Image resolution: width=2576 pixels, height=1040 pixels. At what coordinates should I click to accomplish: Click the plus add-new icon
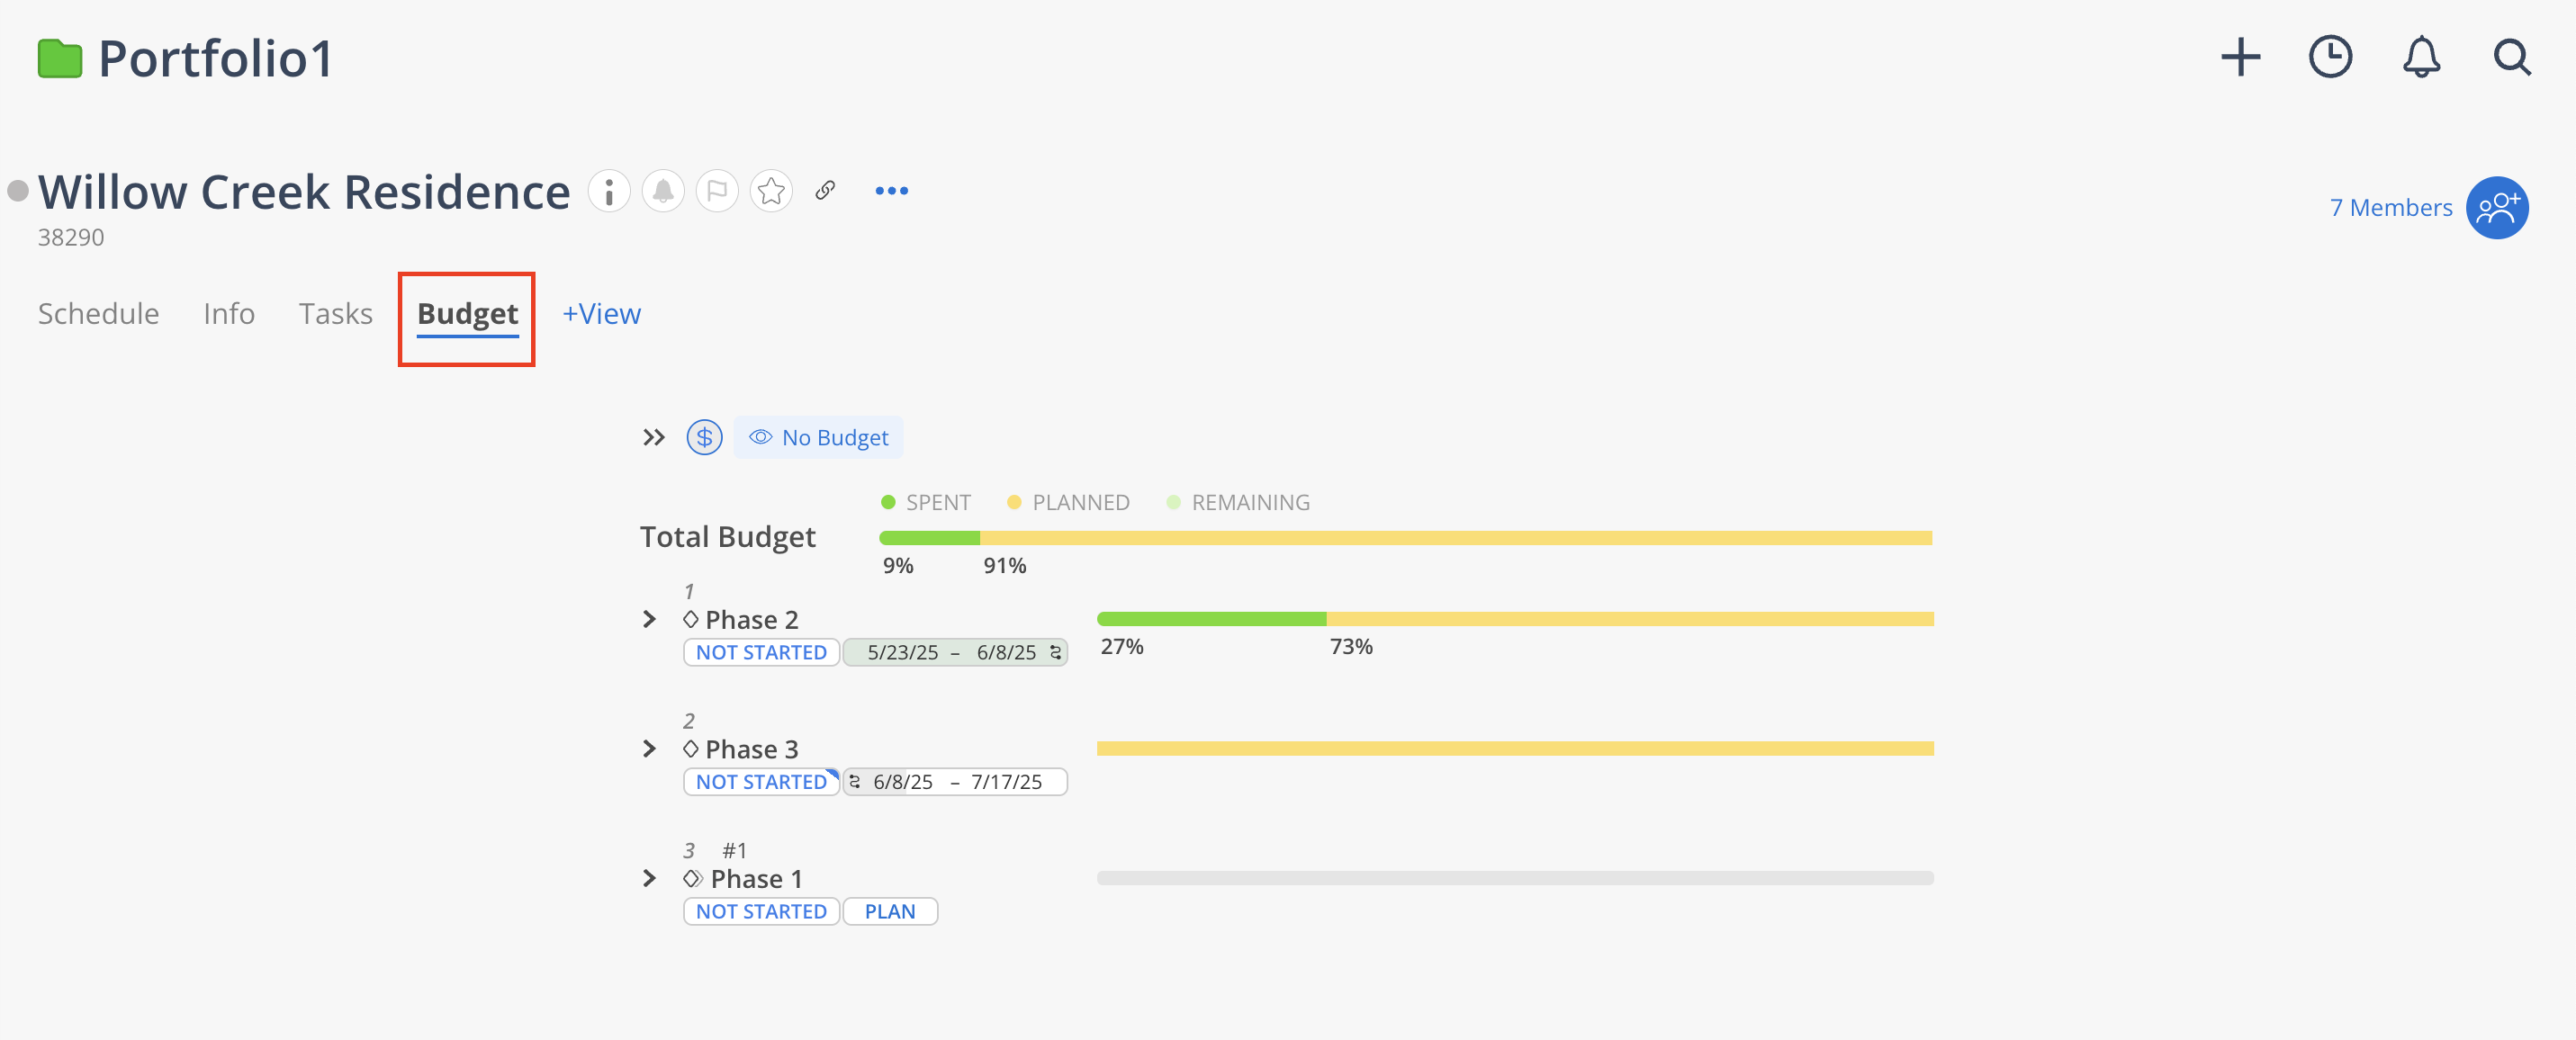[x=2240, y=57]
